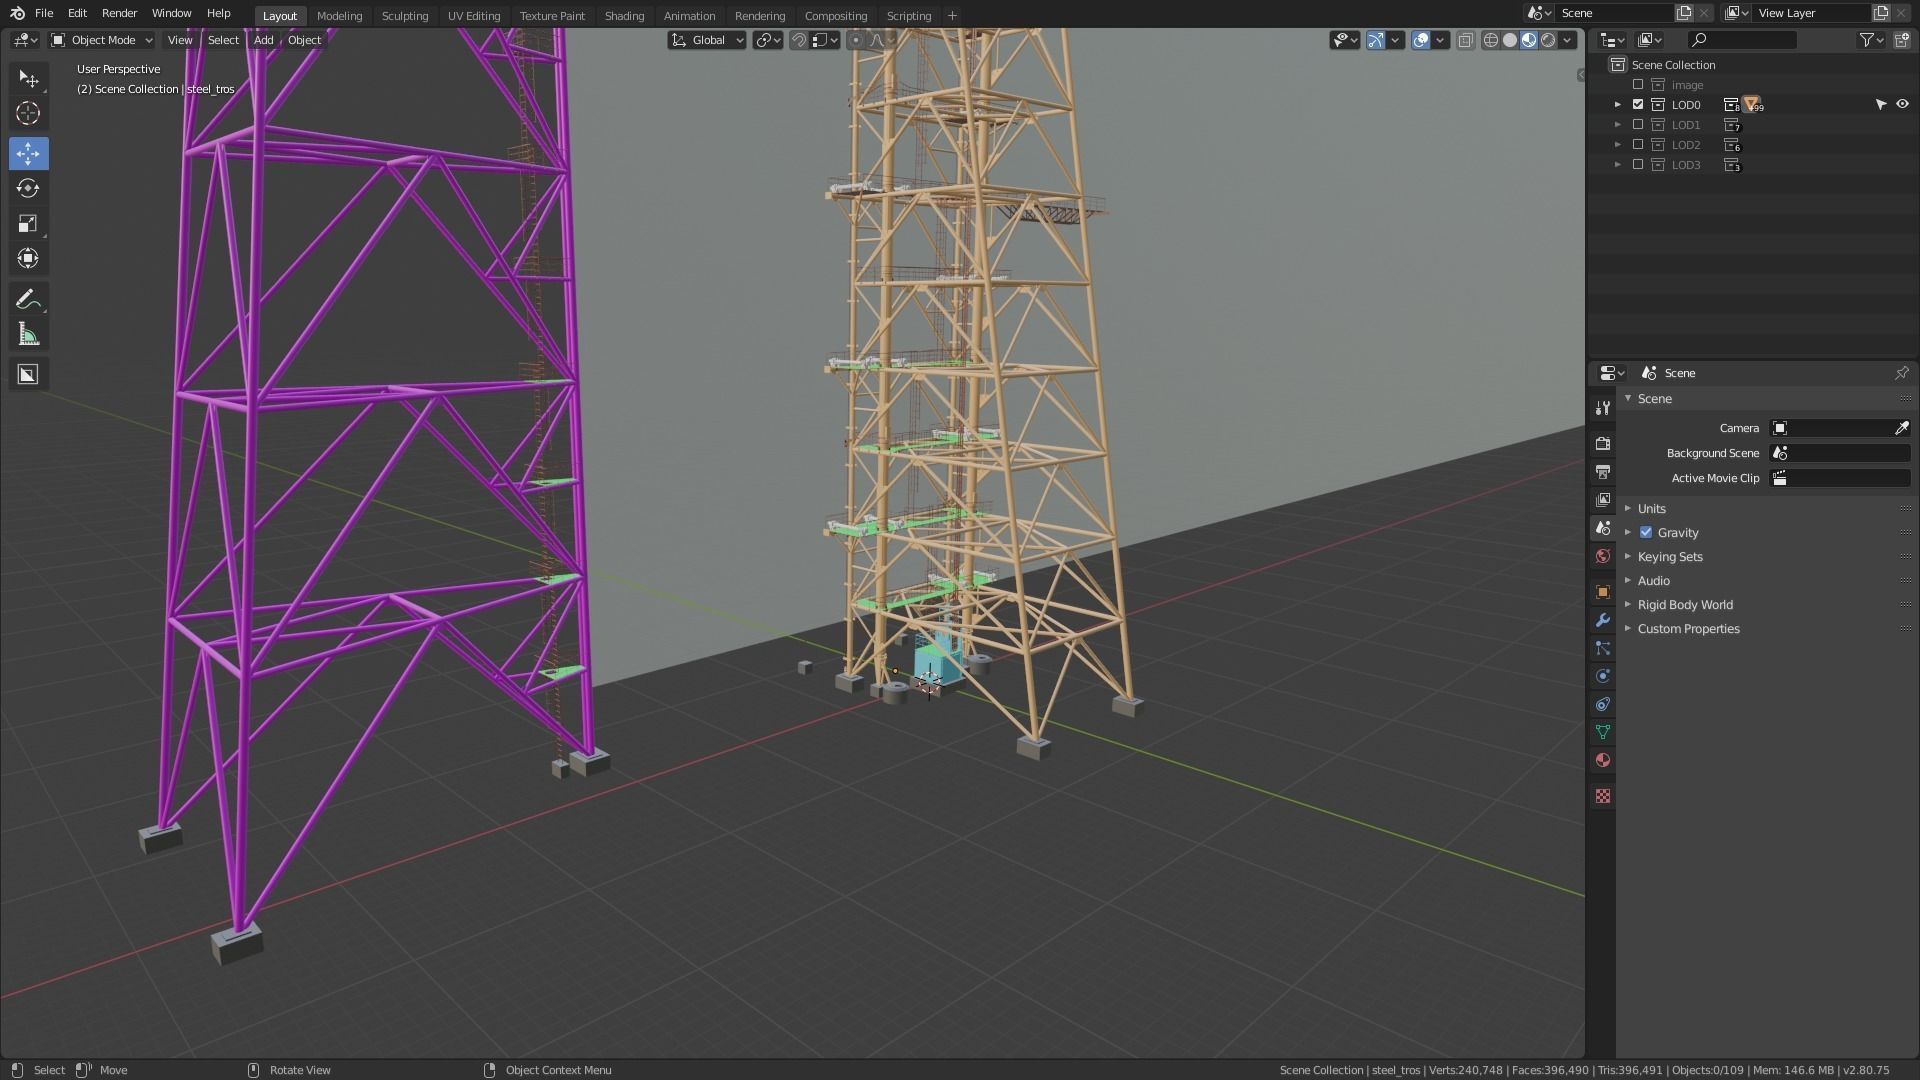Screen dimensions: 1920x1080
Task: Activate the Scale tool
Action: click(28, 224)
